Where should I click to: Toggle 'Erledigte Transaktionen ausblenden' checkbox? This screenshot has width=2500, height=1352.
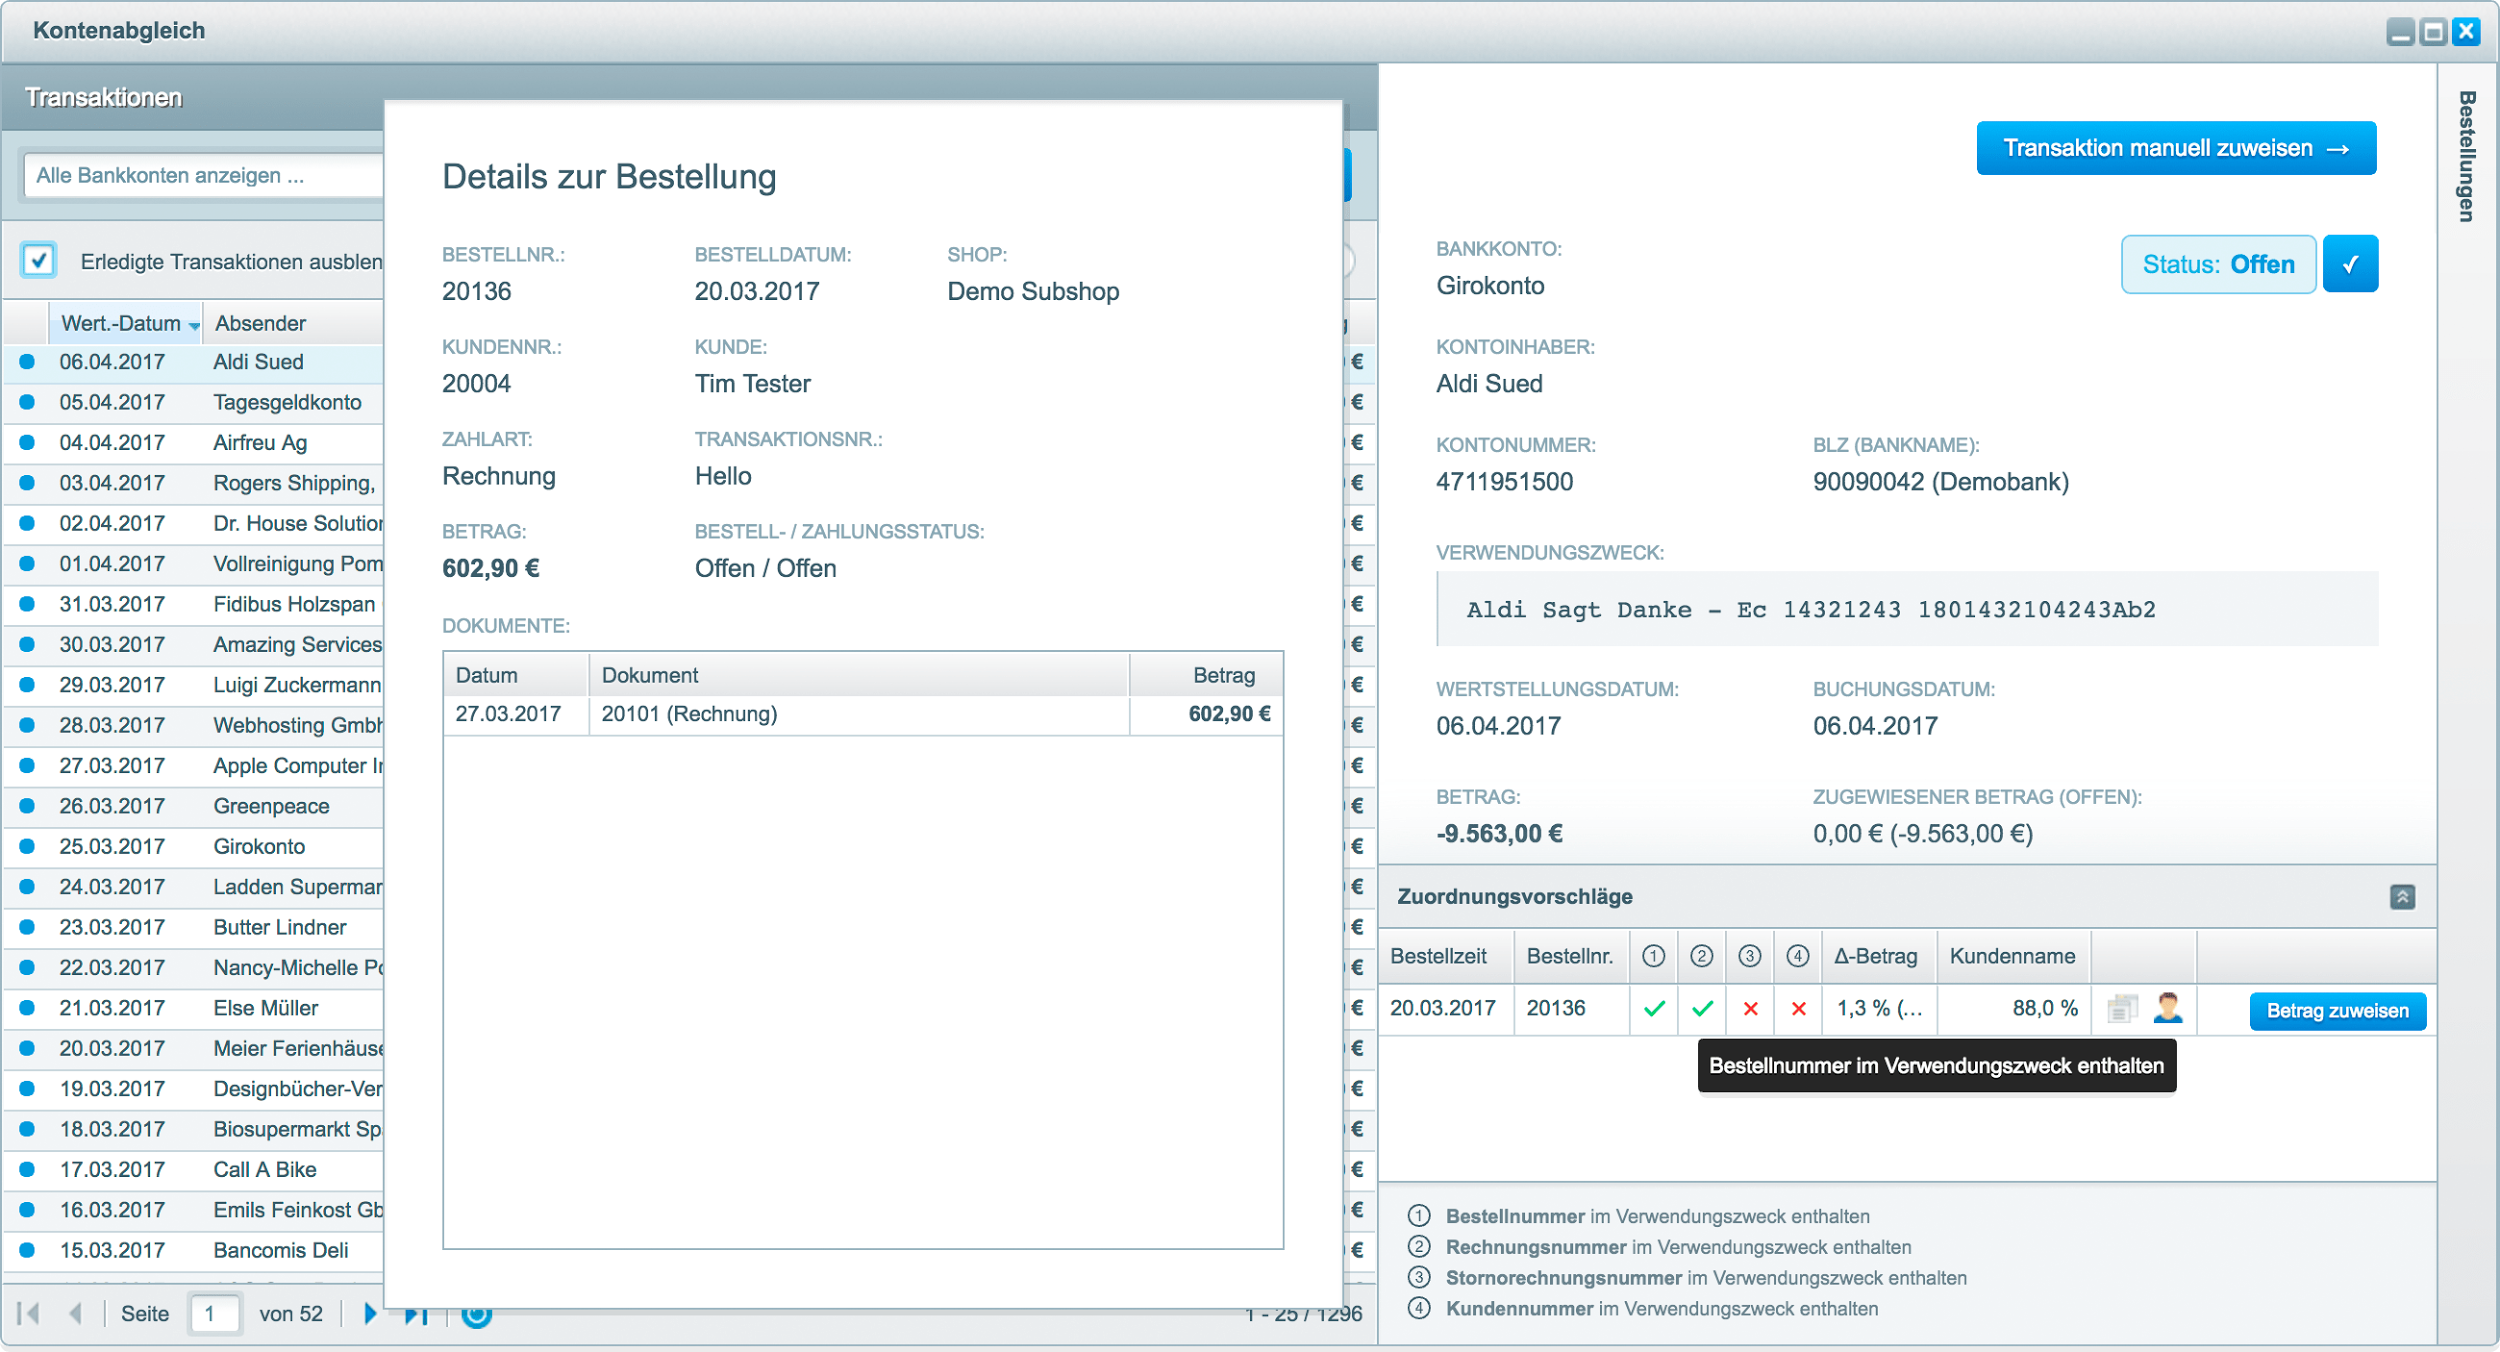click(x=38, y=261)
